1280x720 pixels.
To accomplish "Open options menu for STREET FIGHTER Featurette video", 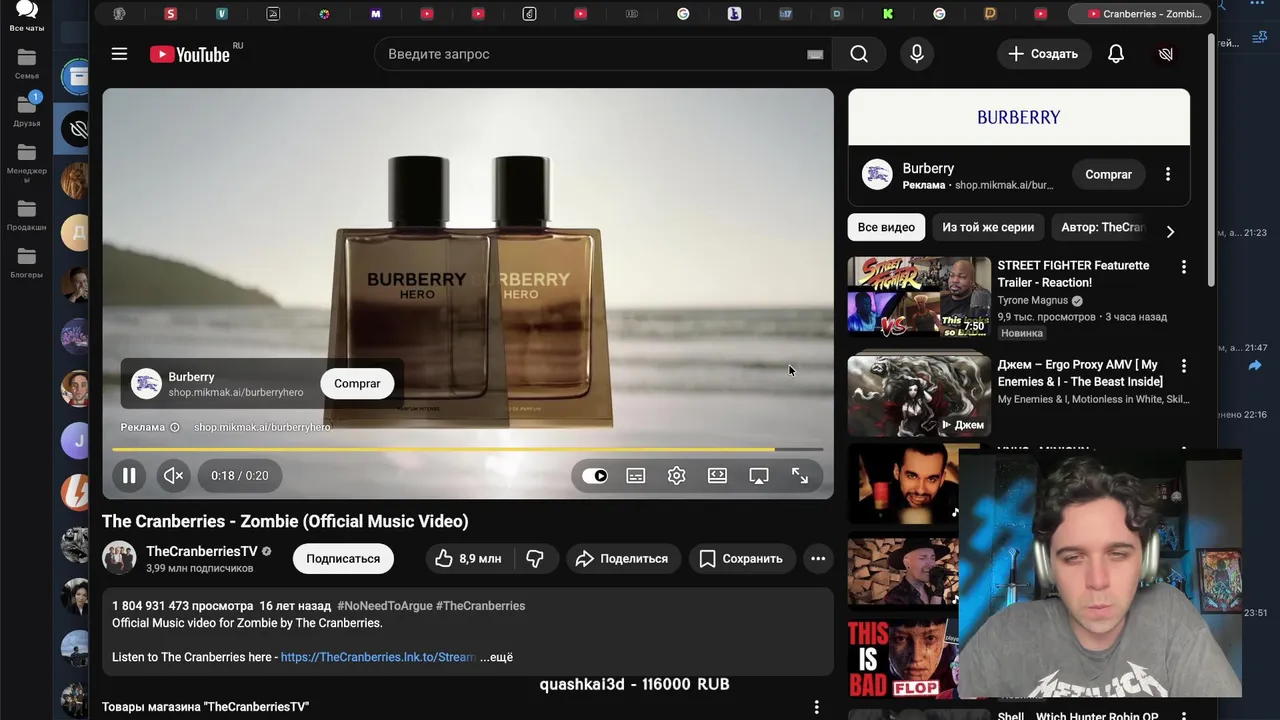I will [x=1184, y=267].
